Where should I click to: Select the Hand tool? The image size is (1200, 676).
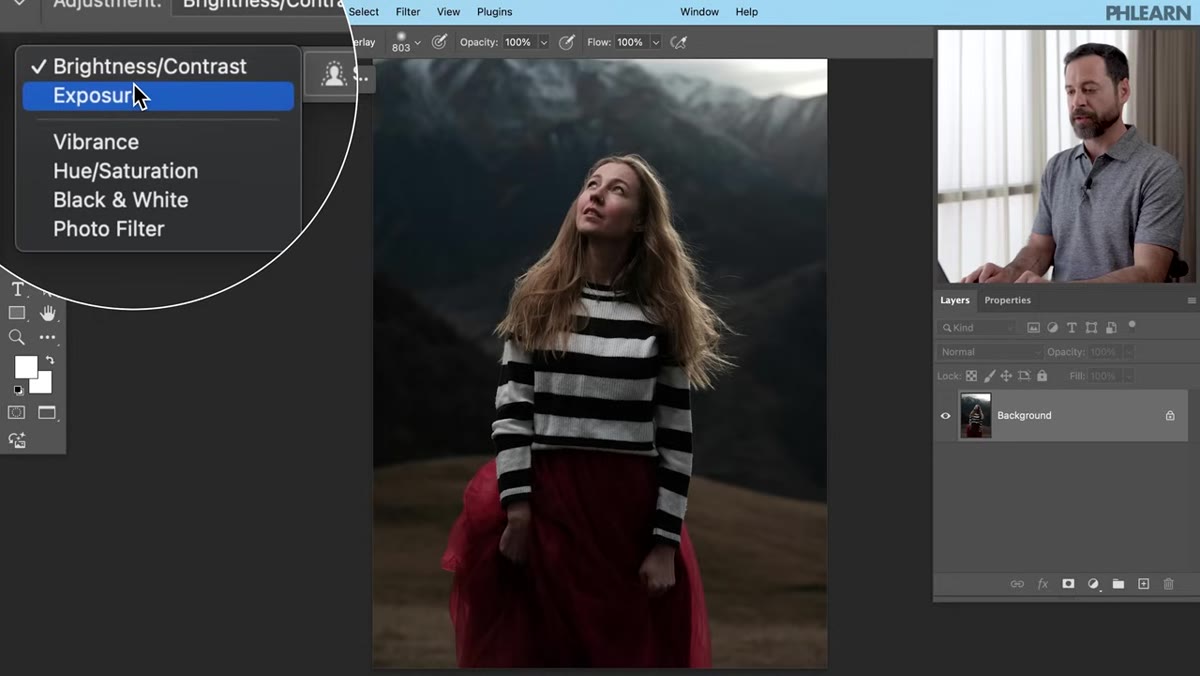pos(47,313)
